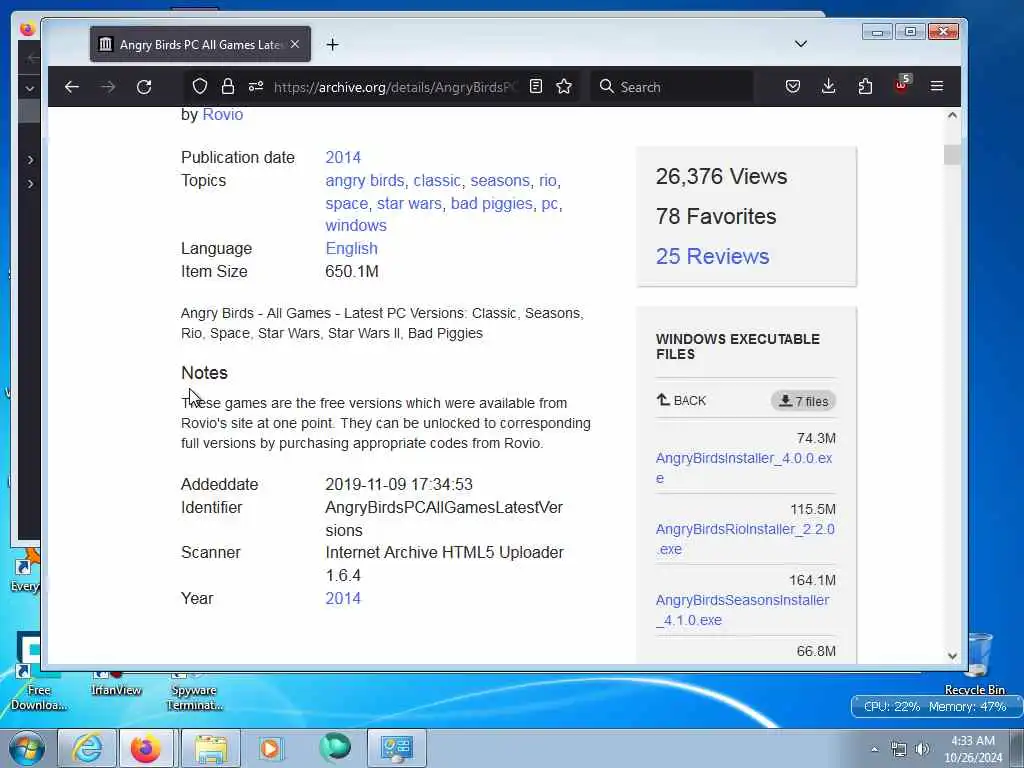1024x768 pixels.
Task: Select the Angry Birds PC All Games tab
Action: [x=200, y=44]
